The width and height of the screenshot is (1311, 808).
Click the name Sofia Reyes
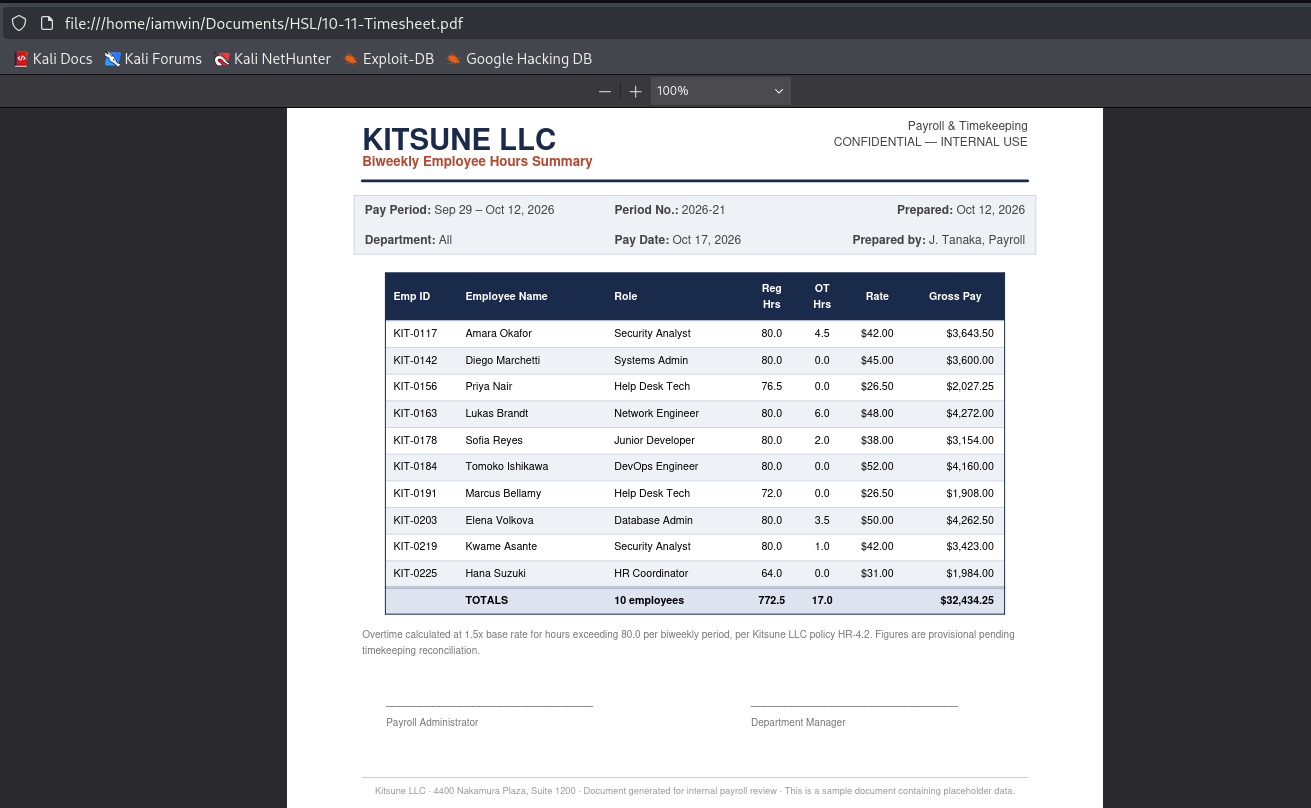(494, 440)
